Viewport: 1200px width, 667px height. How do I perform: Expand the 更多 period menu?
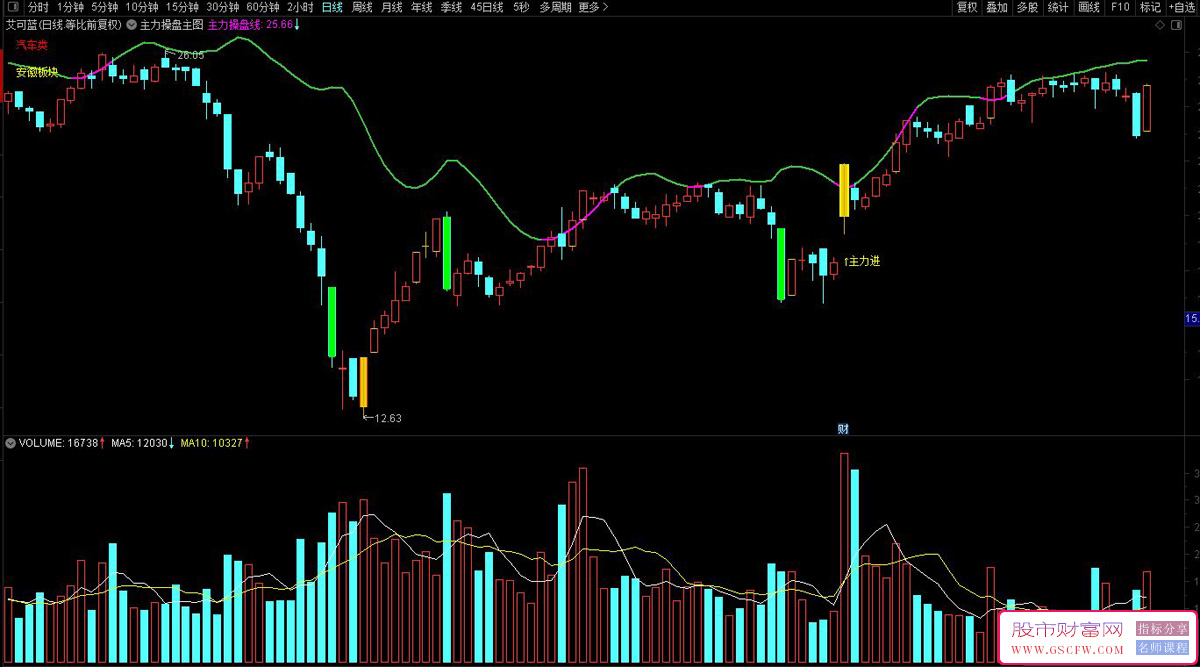point(592,7)
